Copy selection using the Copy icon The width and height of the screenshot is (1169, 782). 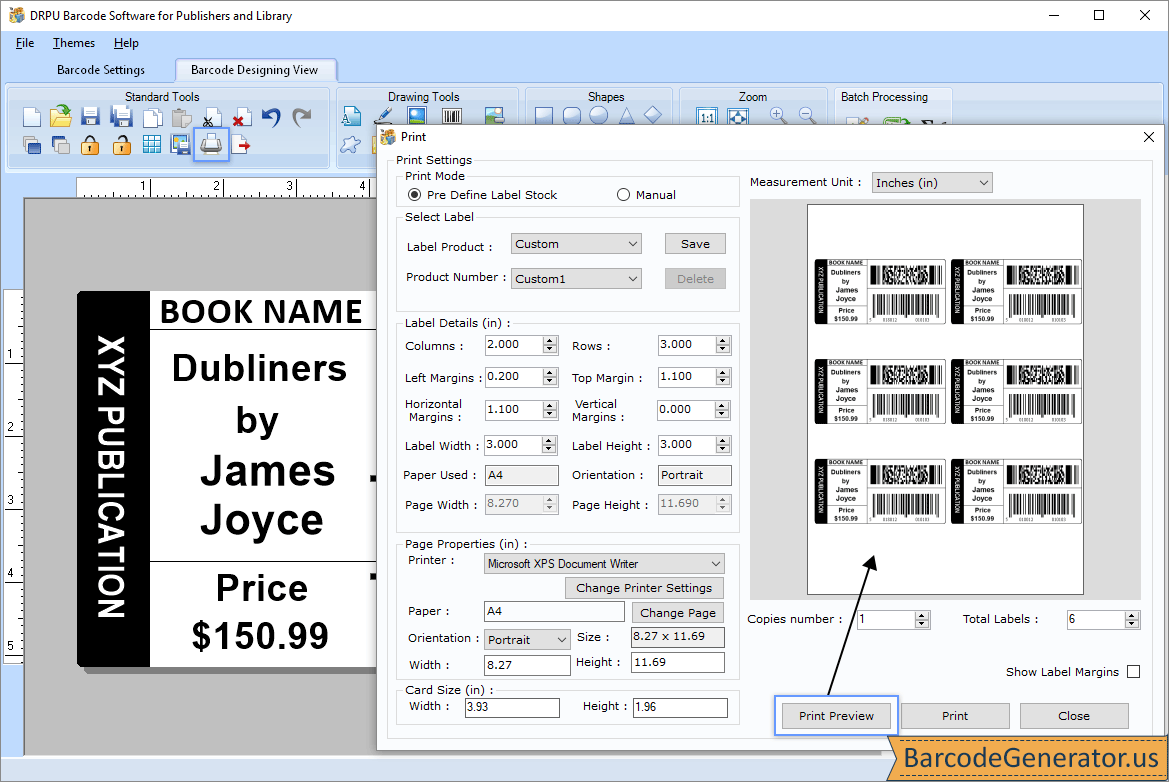pyautogui.click(x=152, y=118)
